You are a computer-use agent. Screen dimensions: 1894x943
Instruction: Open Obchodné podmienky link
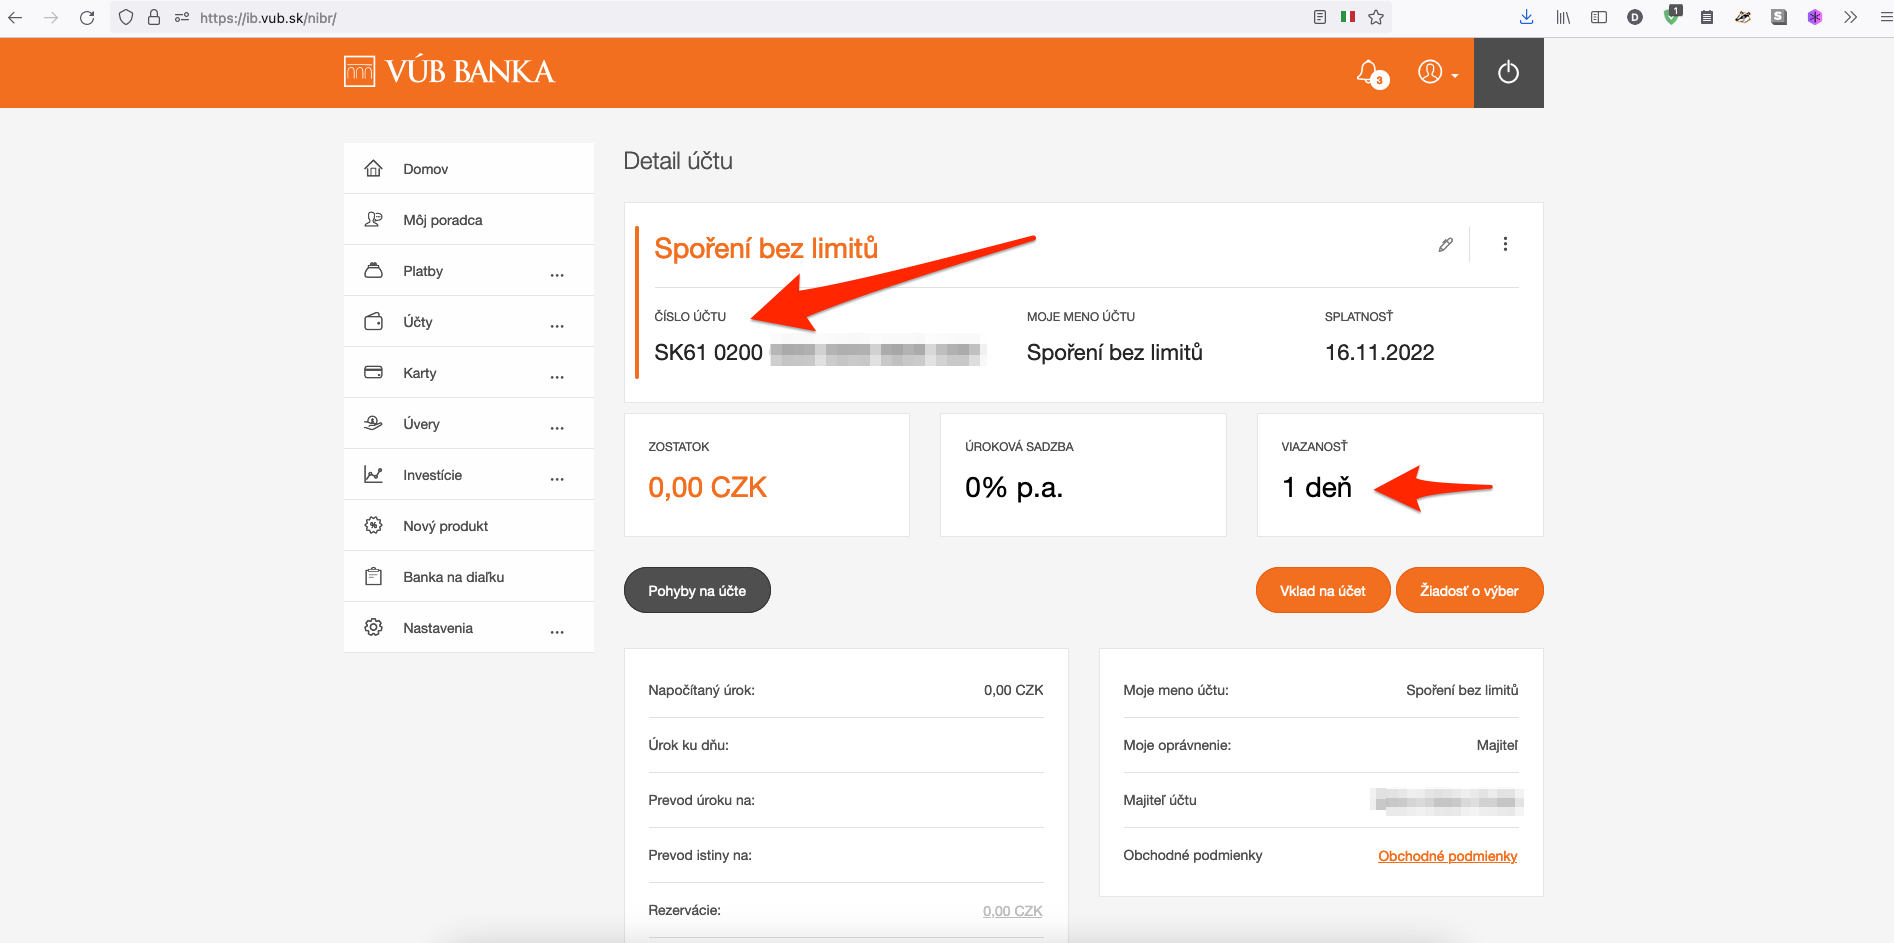pyautogui.click(x=1447, y=856)
